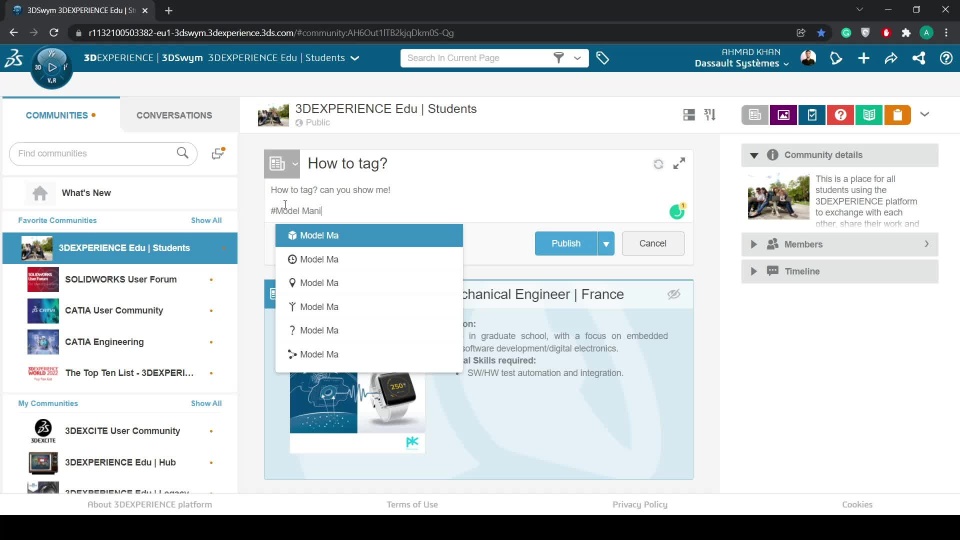
Task: Click the plus add icon in top bar
Action: point(863,58)
